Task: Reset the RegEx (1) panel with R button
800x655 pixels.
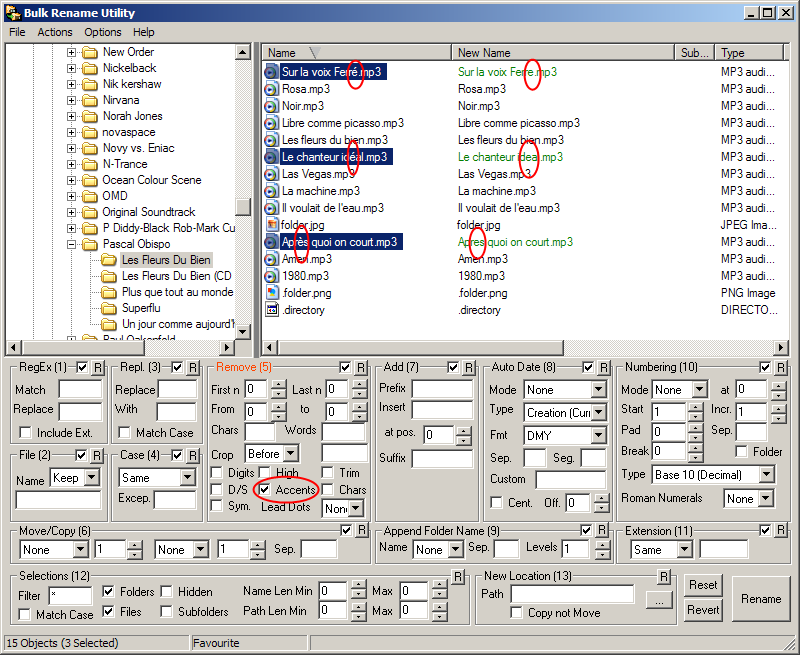Action: click(98, 367)
